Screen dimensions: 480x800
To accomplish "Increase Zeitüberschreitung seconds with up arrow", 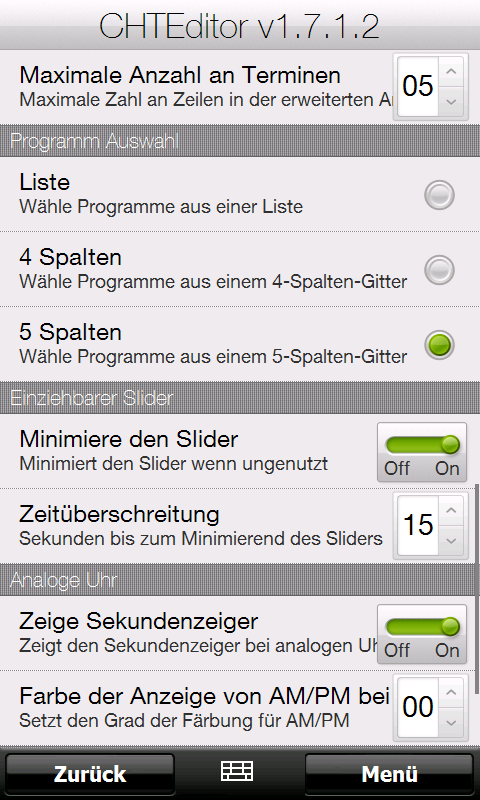I will click(x=451, y=510).
